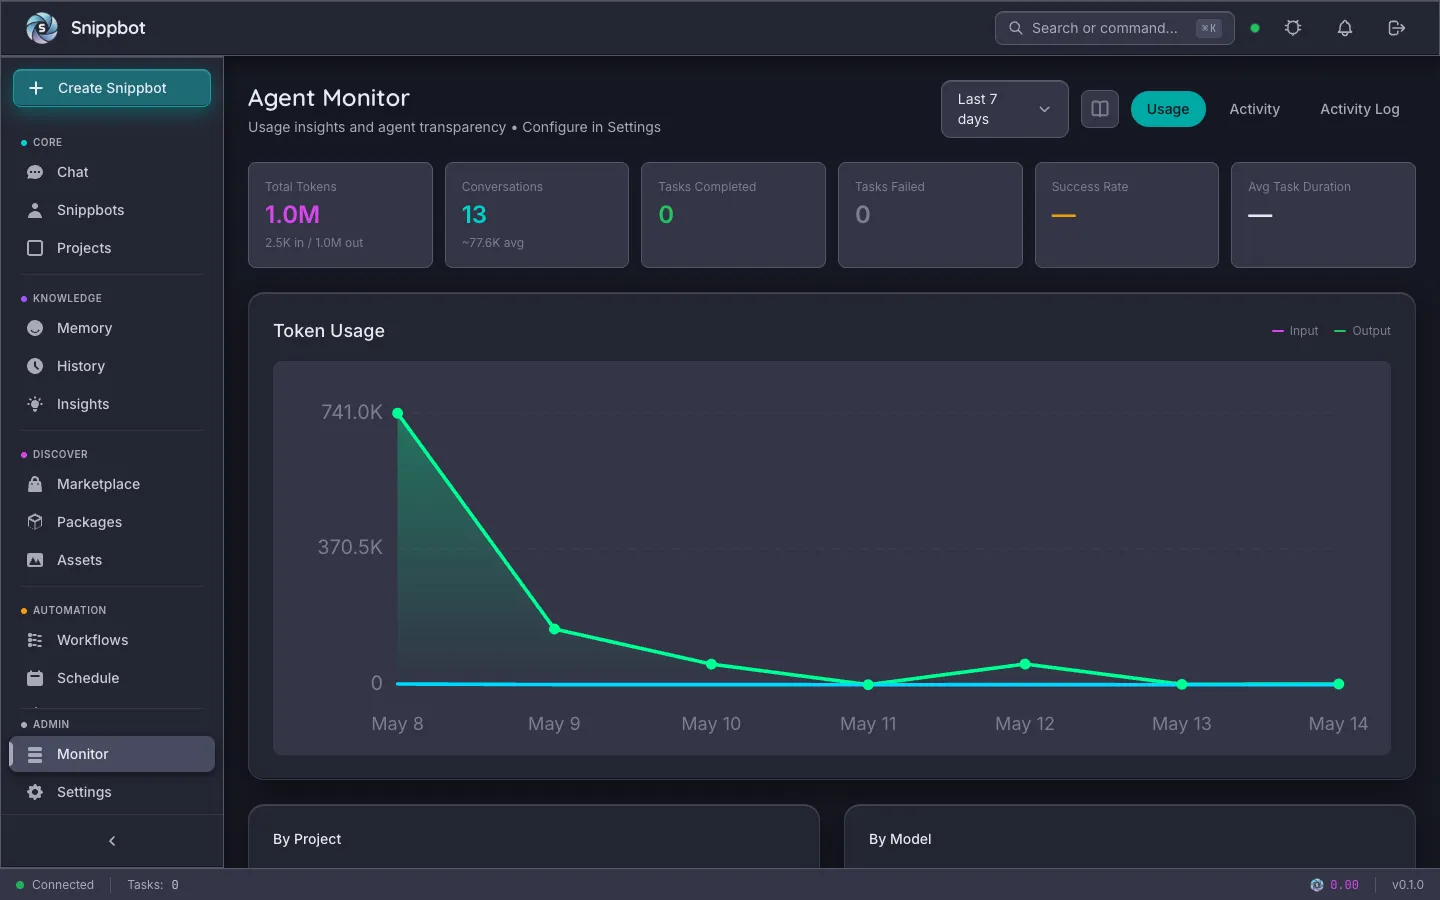Open the Projects sidebar item
The image size is (1440, 900).
tap(112, 248)
